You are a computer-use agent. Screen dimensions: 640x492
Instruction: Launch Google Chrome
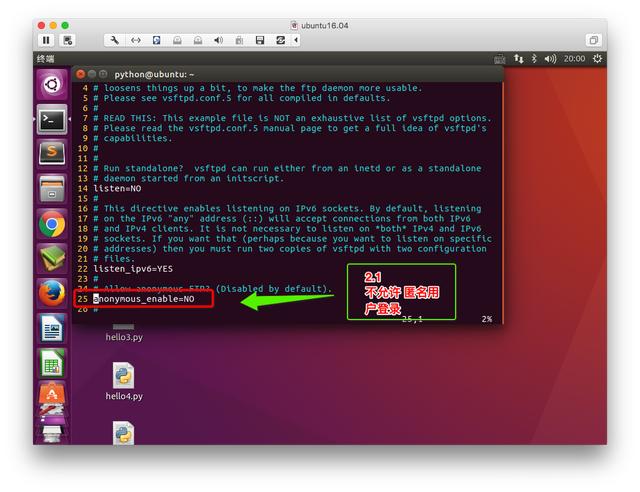click(x=52, y=224)
